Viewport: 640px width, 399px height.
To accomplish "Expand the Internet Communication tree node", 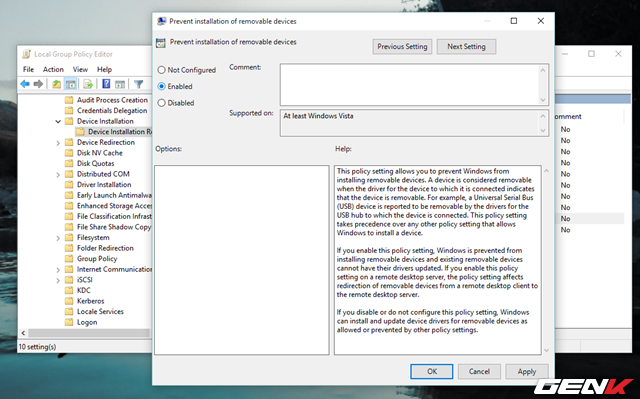I will point(58,270).
